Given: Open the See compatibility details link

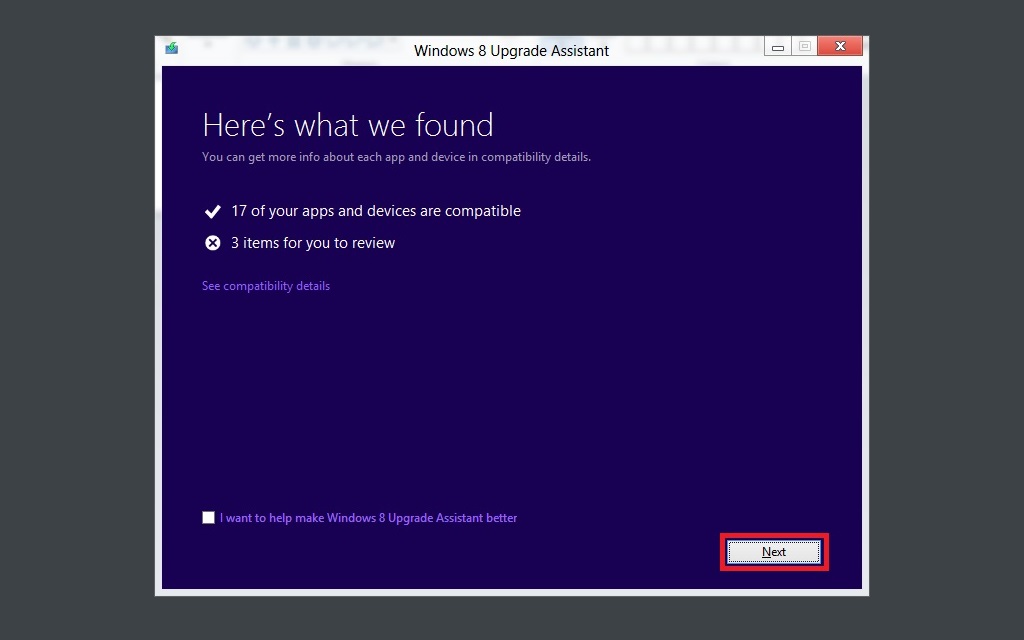Looking at the screenshot, I should pos(266,286).
